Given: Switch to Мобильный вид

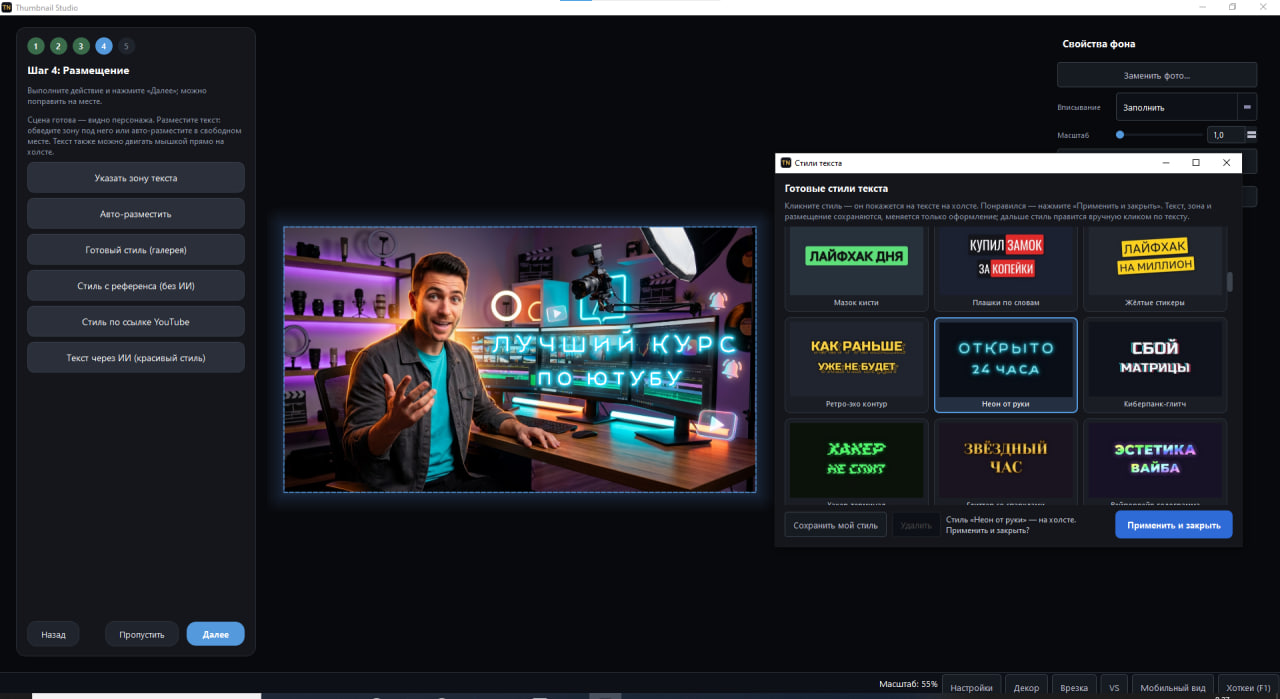Looking at the screenshot, I should click(x=1172, y=687).
